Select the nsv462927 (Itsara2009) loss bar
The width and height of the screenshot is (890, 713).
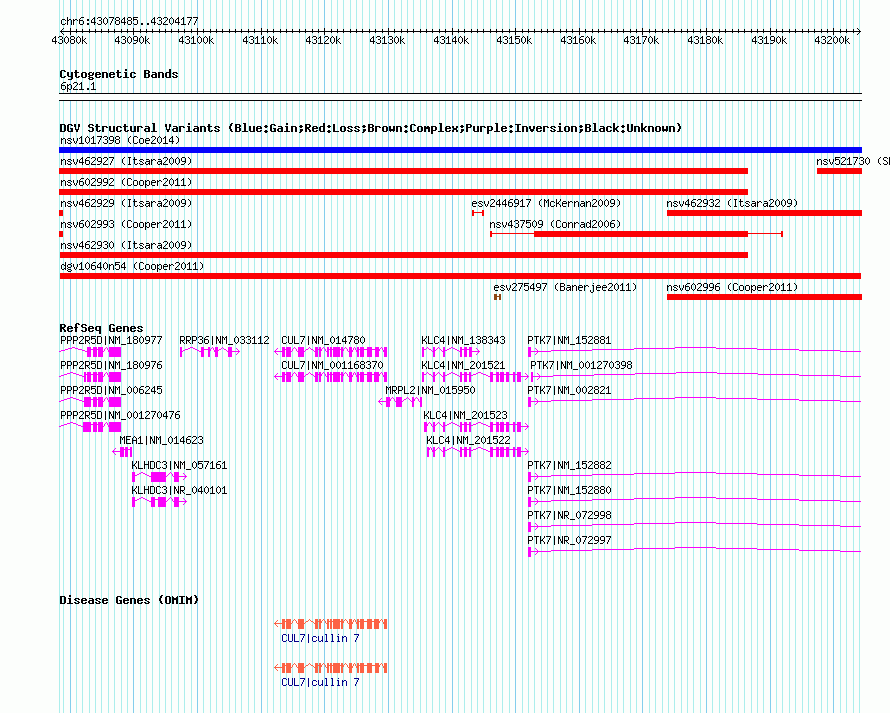[404, 171]
